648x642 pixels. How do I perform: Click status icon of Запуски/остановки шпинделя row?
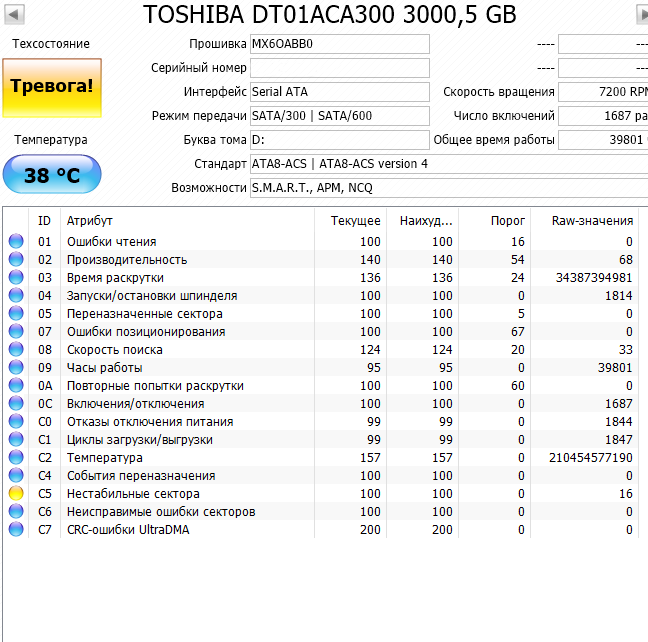point(16,295)
